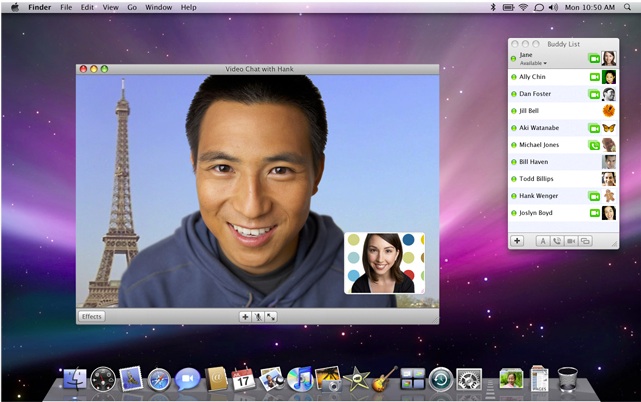641x402 pixels.
Task: Open the Window menu in the menu bar
Action: point(159,7)
